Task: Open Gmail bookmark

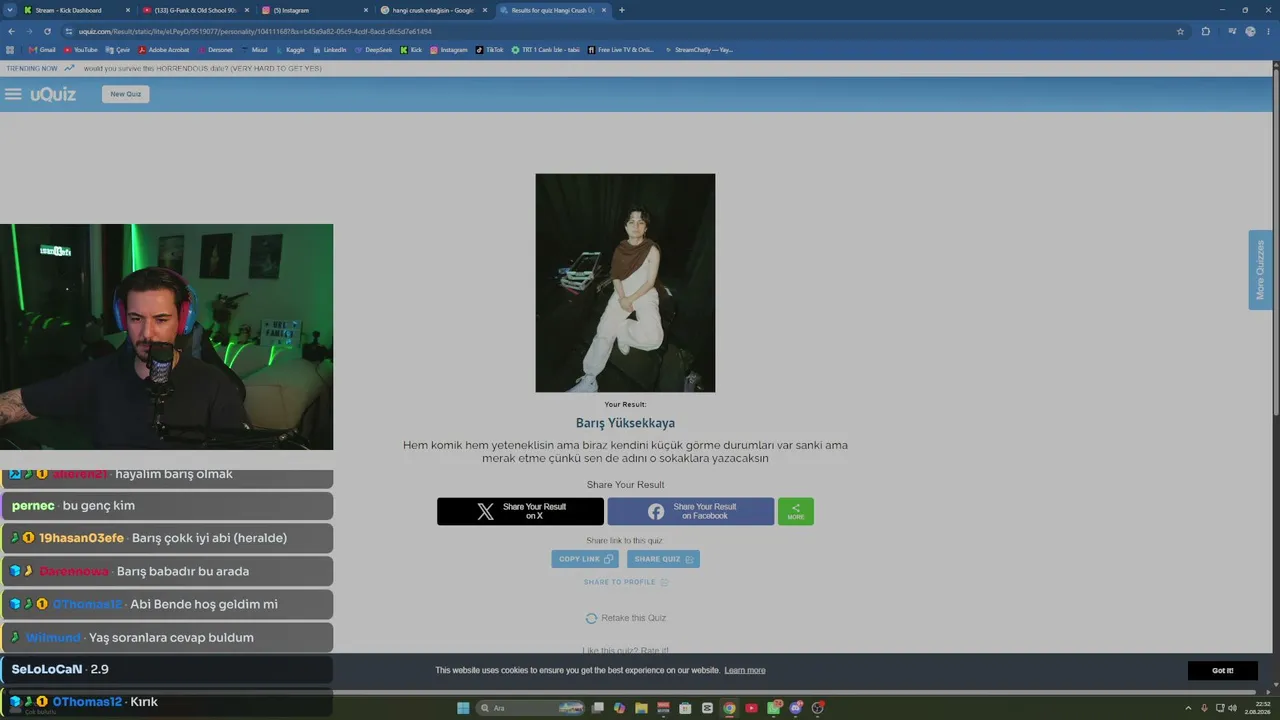Action: (x=42, y=50)
